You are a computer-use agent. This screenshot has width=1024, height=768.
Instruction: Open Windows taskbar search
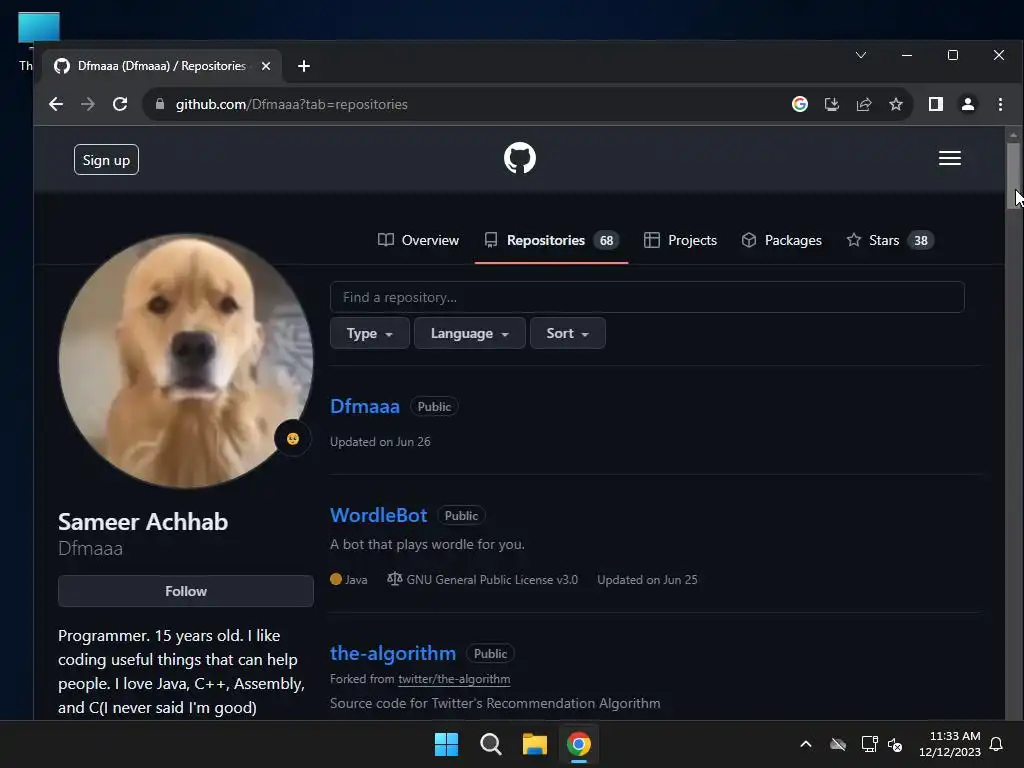click(490, 744)
